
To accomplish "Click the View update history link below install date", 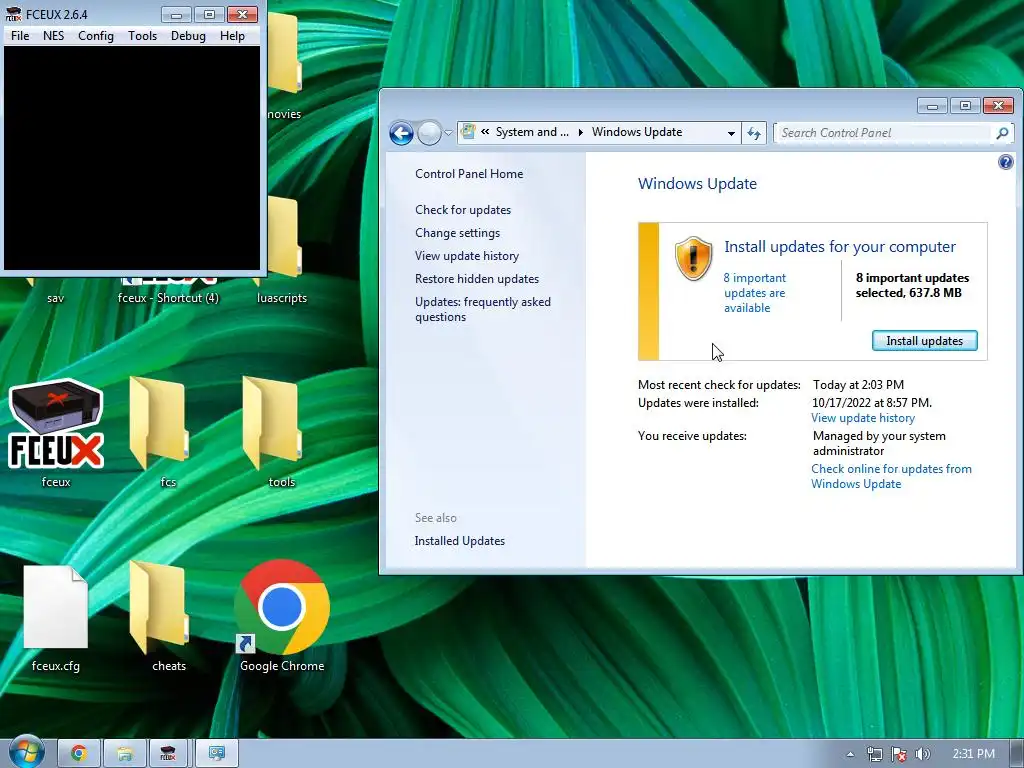I will click(x=863, y=418).
